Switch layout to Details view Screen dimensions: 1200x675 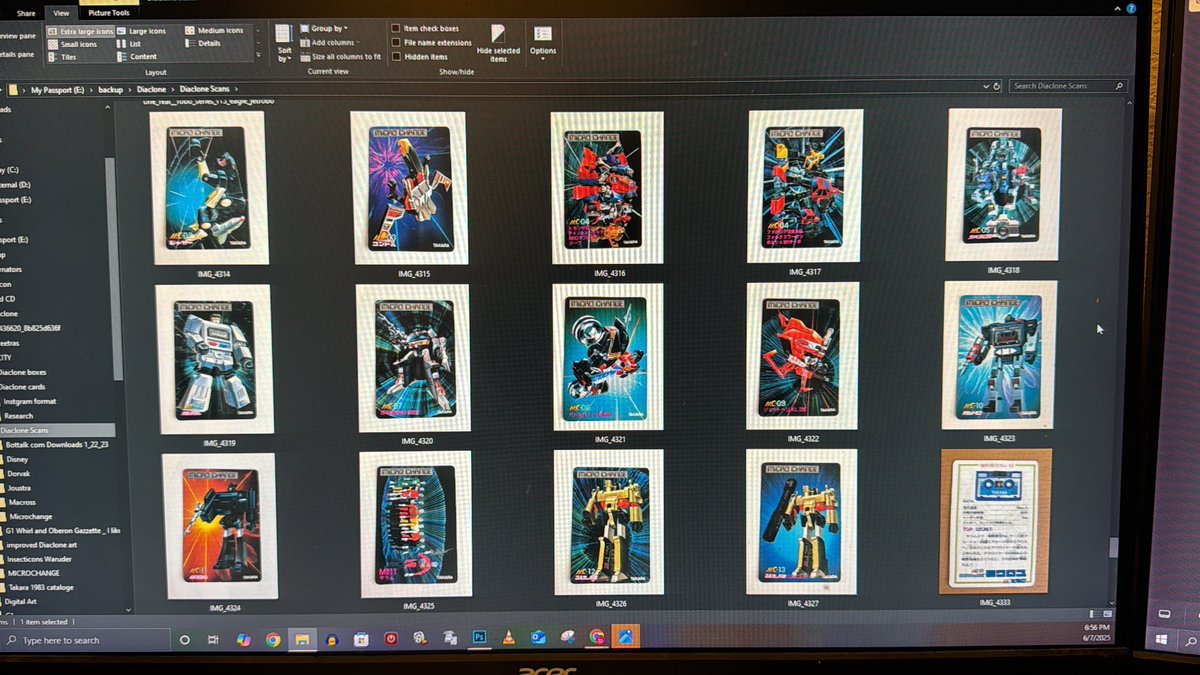(202, 44)
